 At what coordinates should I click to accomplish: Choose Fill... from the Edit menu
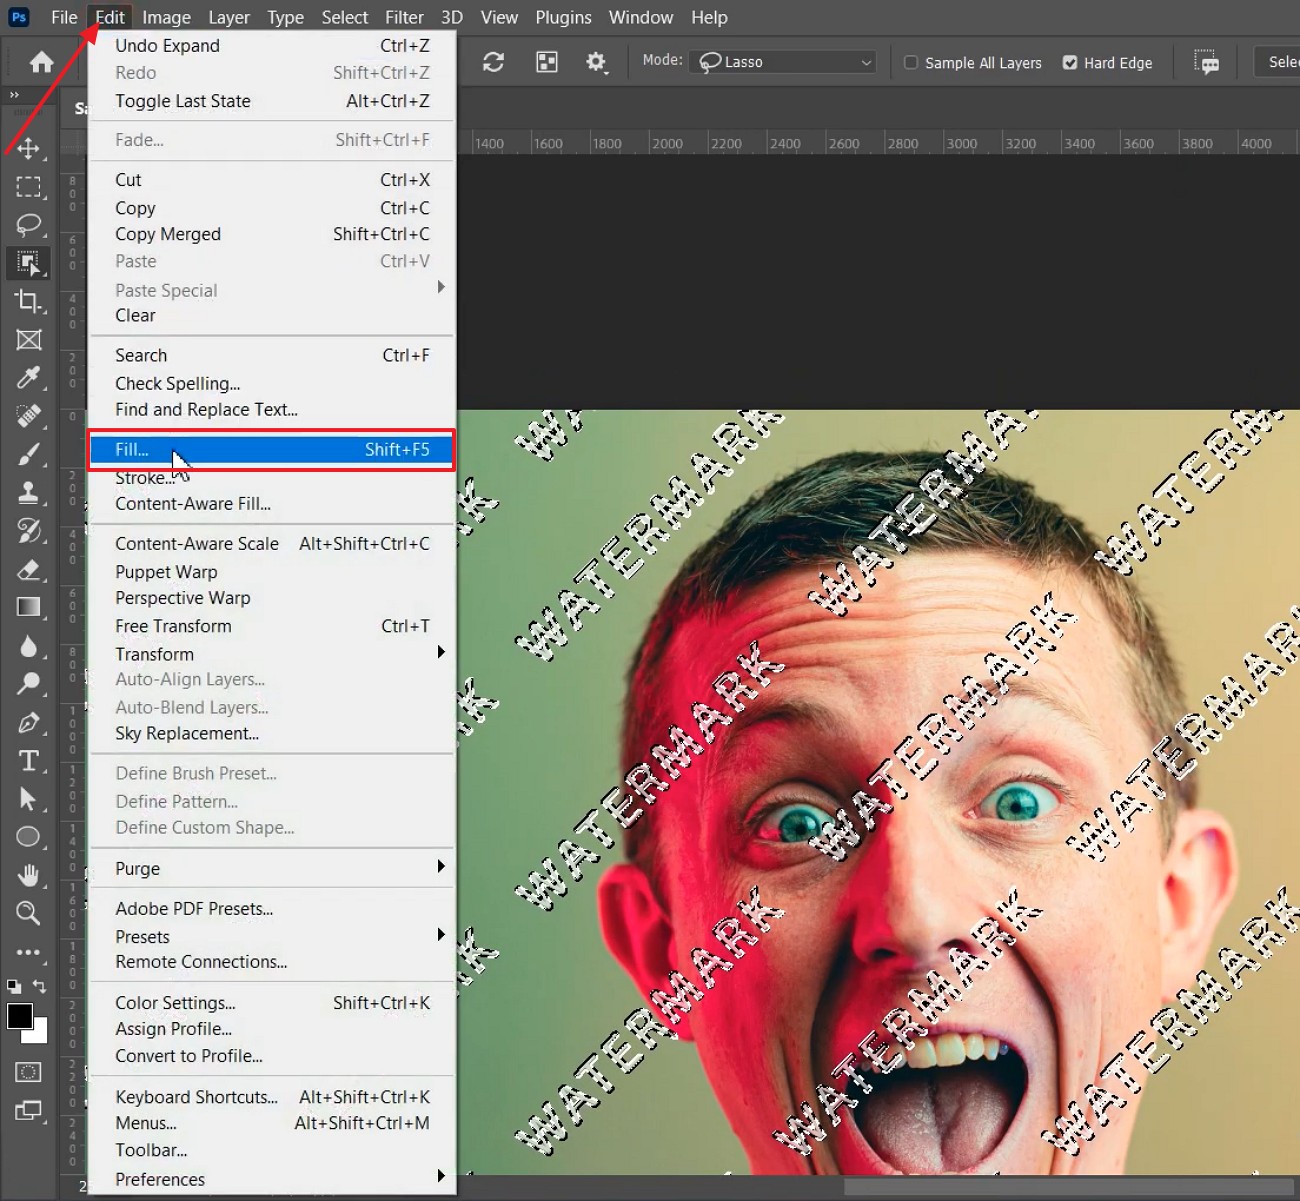click(x=273, y=450)
